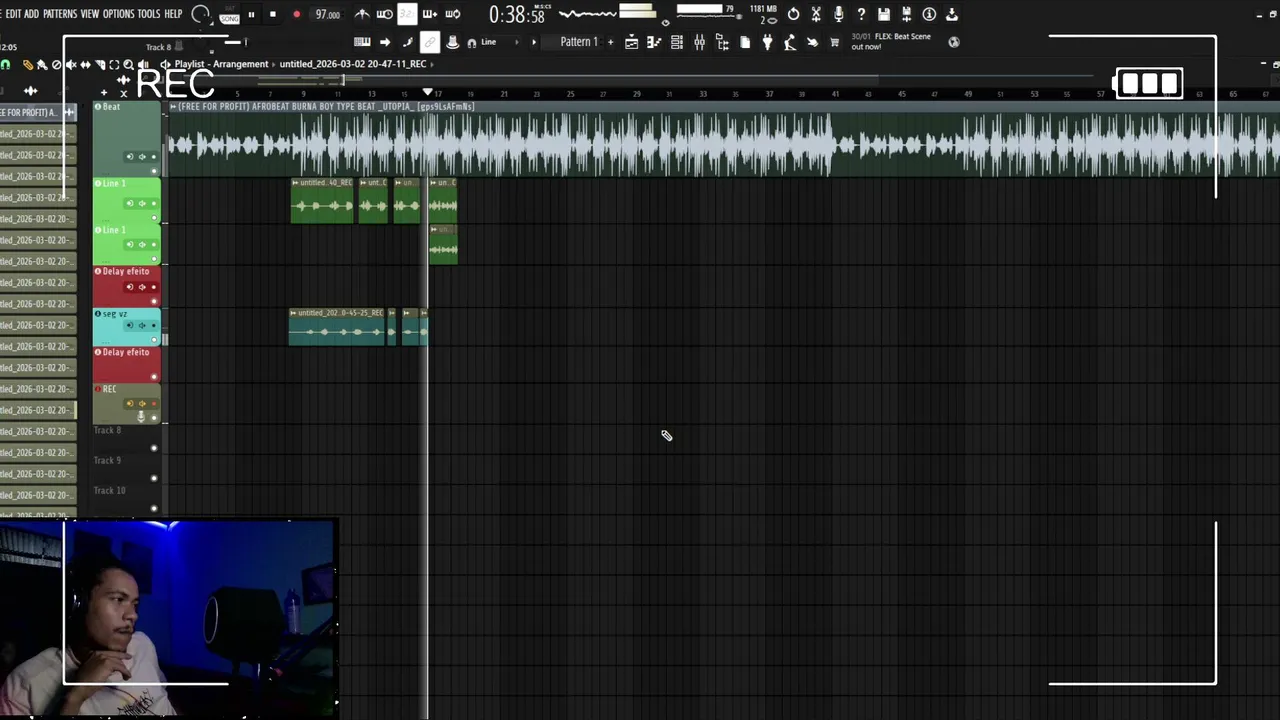The width and height of the screenshot is (1280, 720).
Task: Click the 0:38:58 time display
Action: (517, 15)
